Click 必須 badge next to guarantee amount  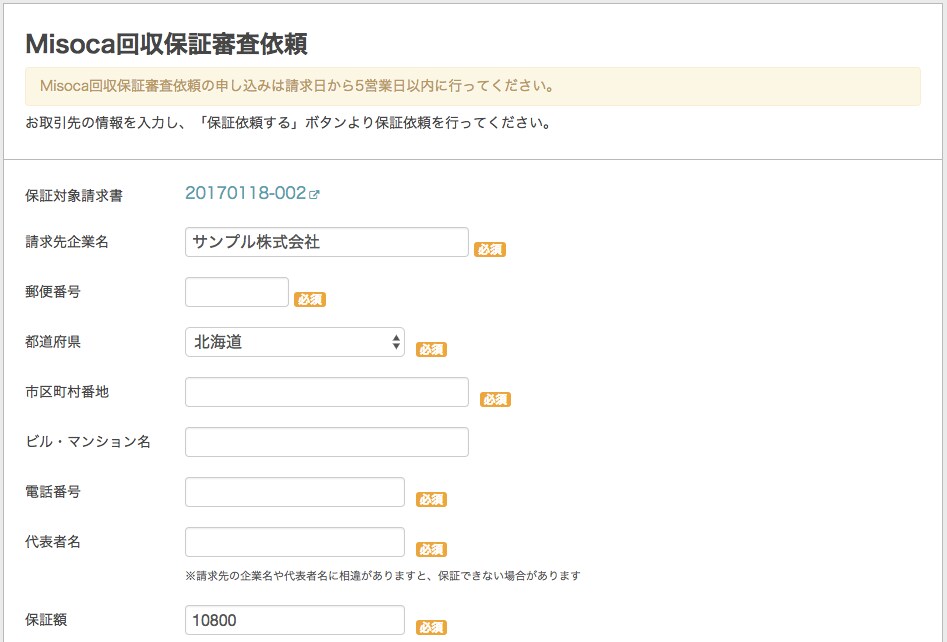click(x=431, y=628)
